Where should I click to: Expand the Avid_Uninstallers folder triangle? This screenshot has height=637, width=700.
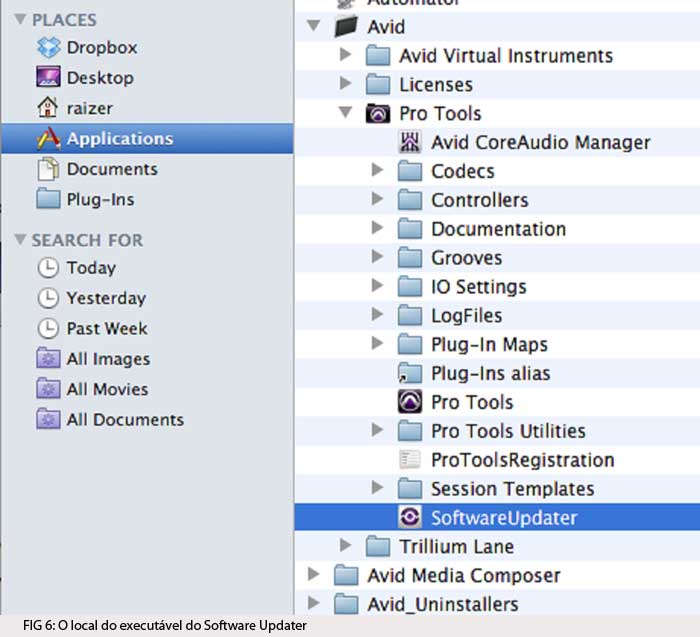[x=313, y=603]
